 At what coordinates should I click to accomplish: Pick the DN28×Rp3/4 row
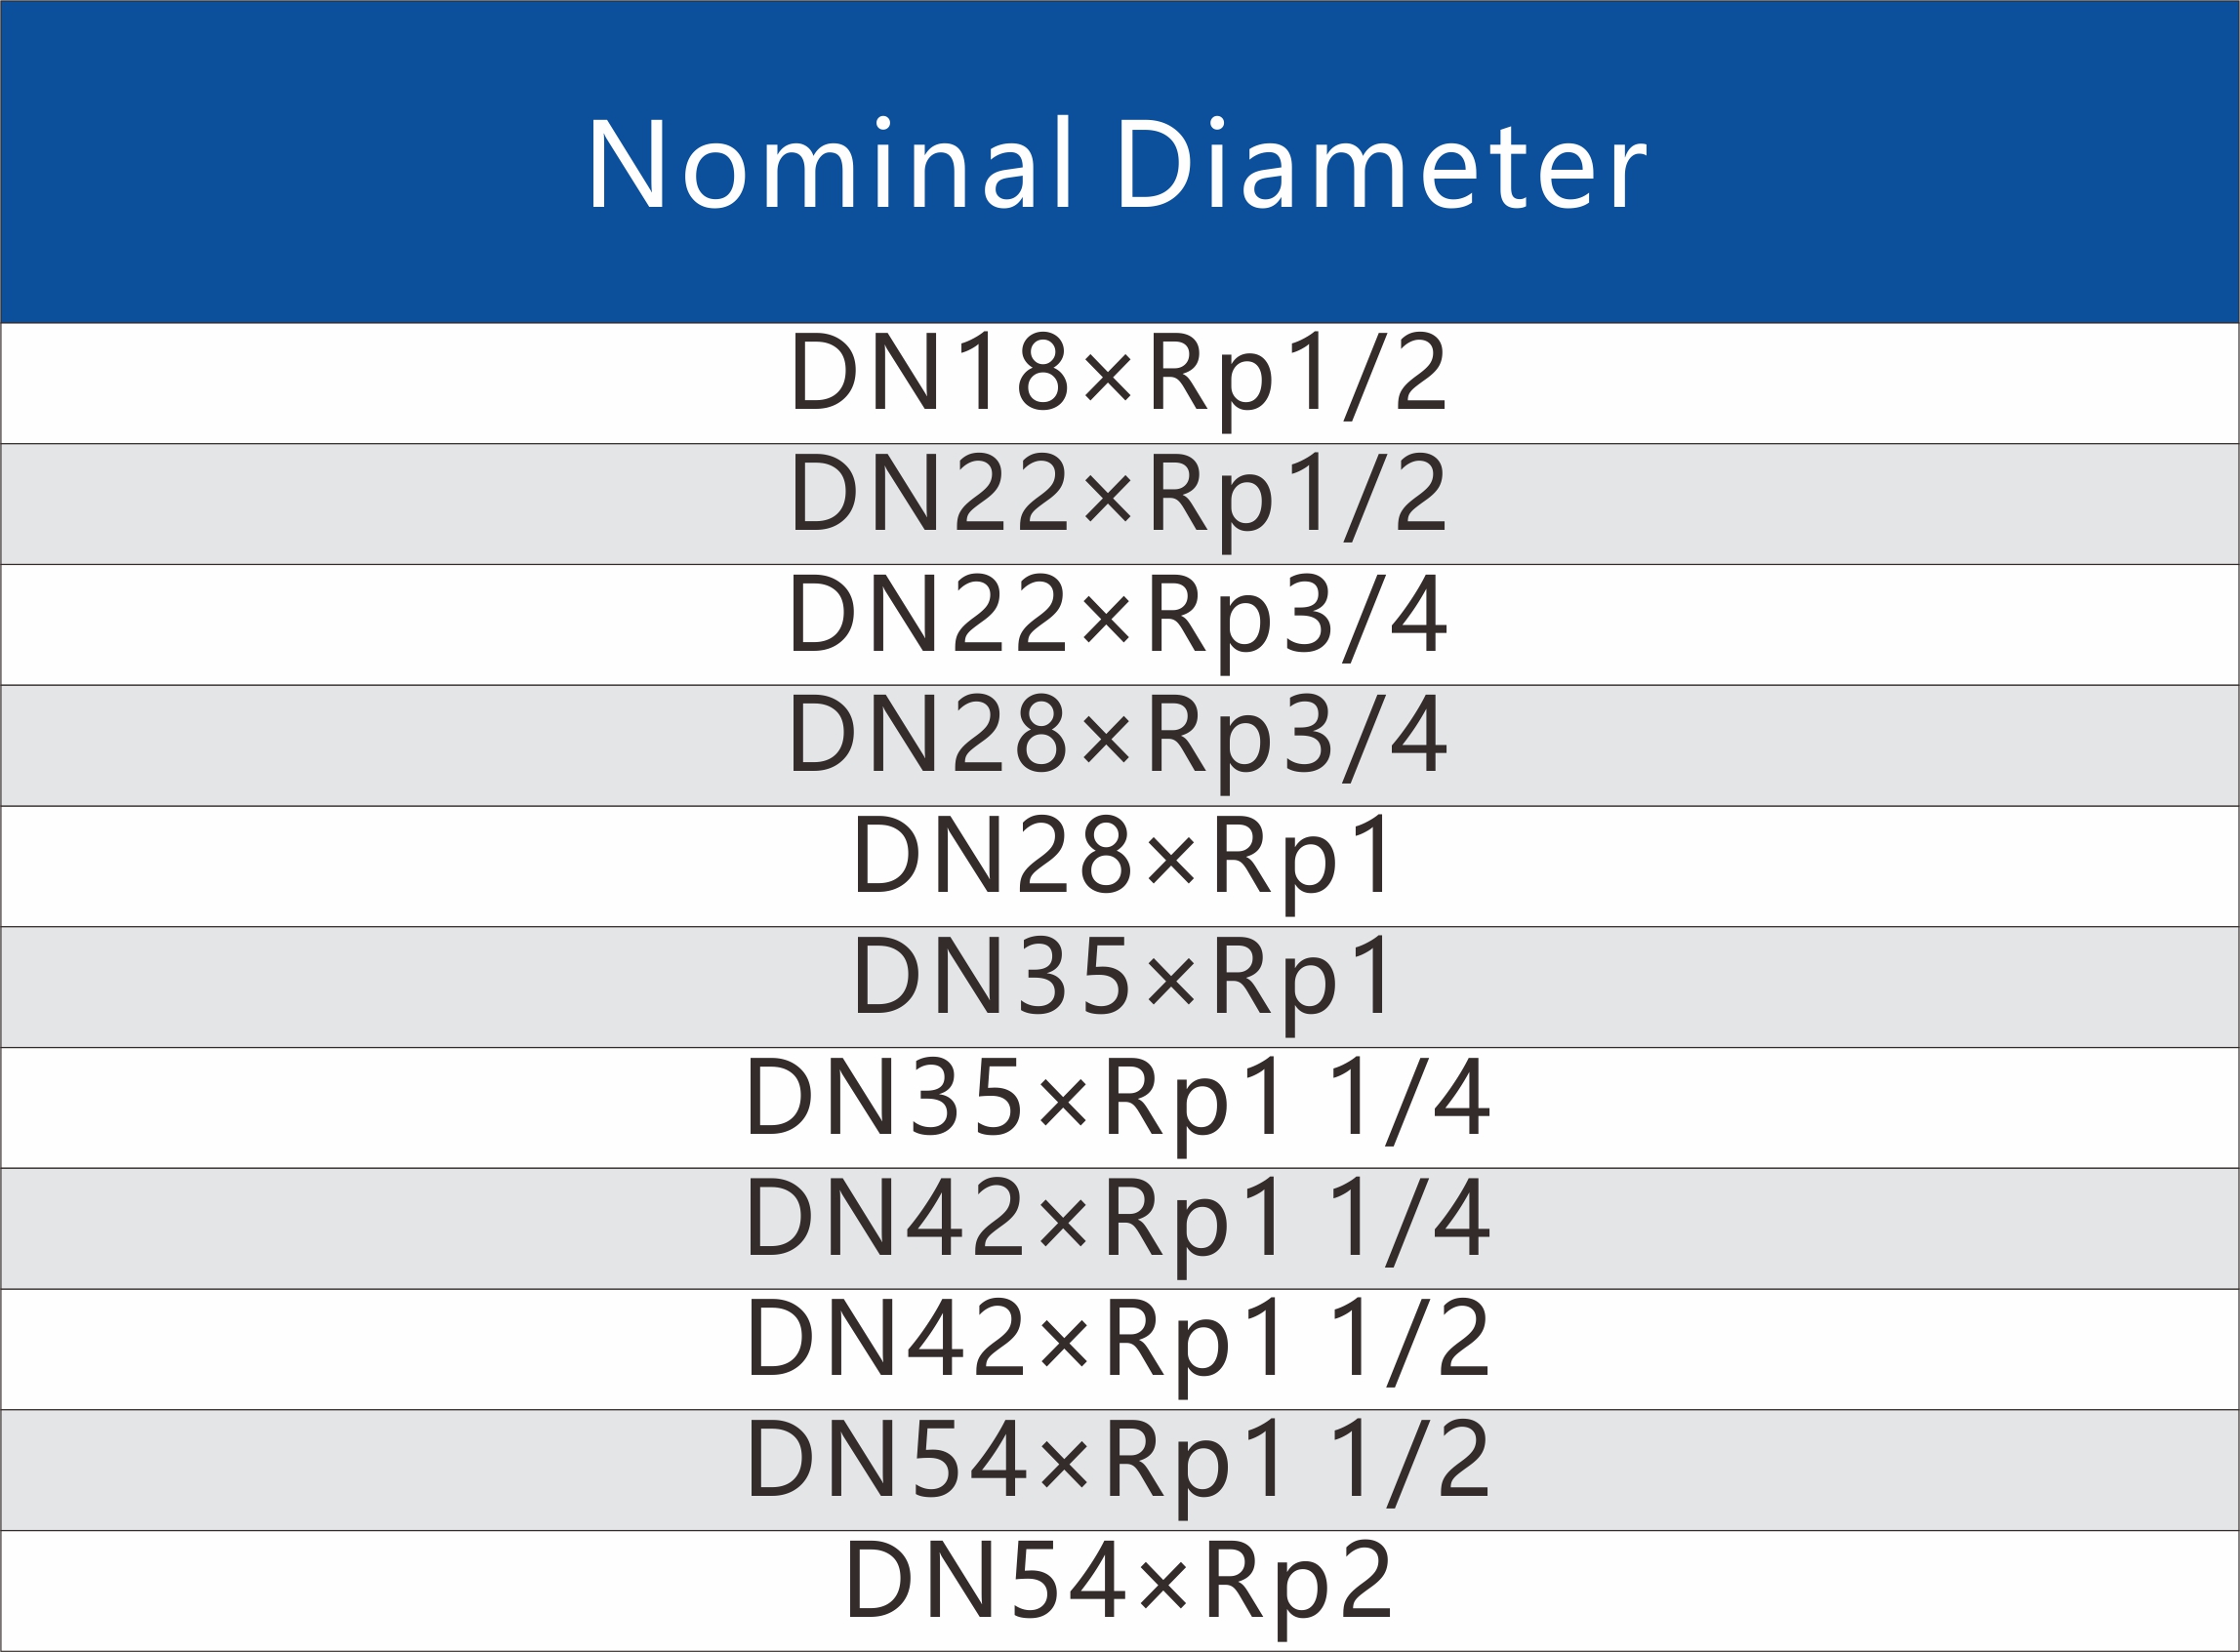(x=1120, y=746)
